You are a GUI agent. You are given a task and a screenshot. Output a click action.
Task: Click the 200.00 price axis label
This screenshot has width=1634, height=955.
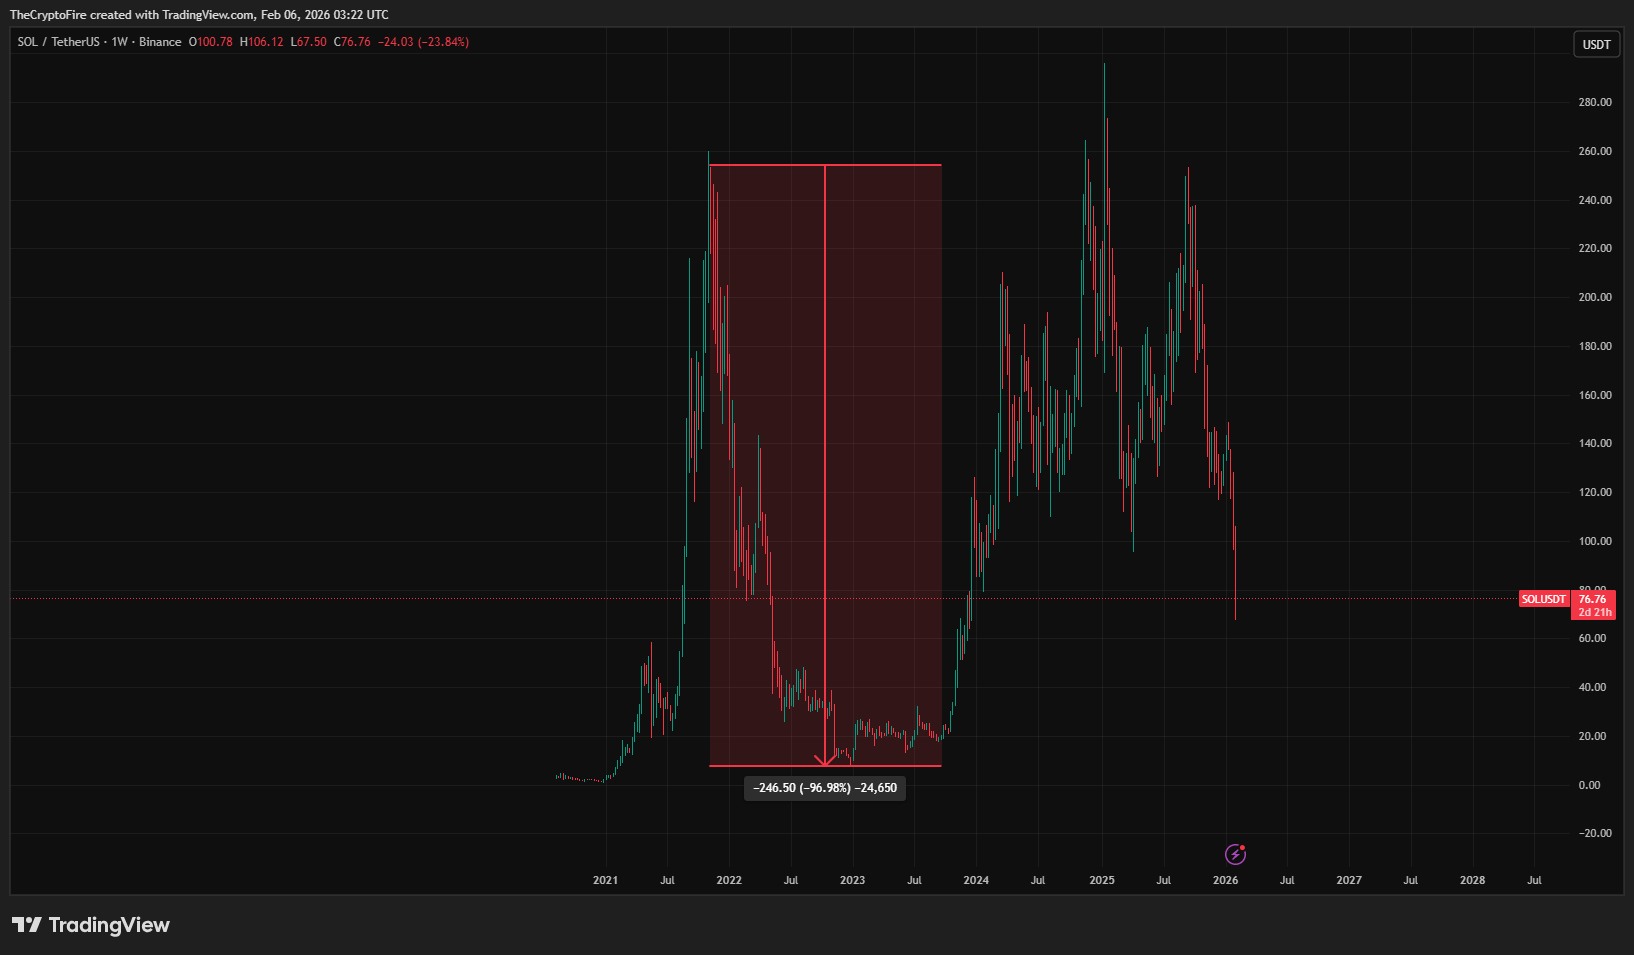(1595, 297)
